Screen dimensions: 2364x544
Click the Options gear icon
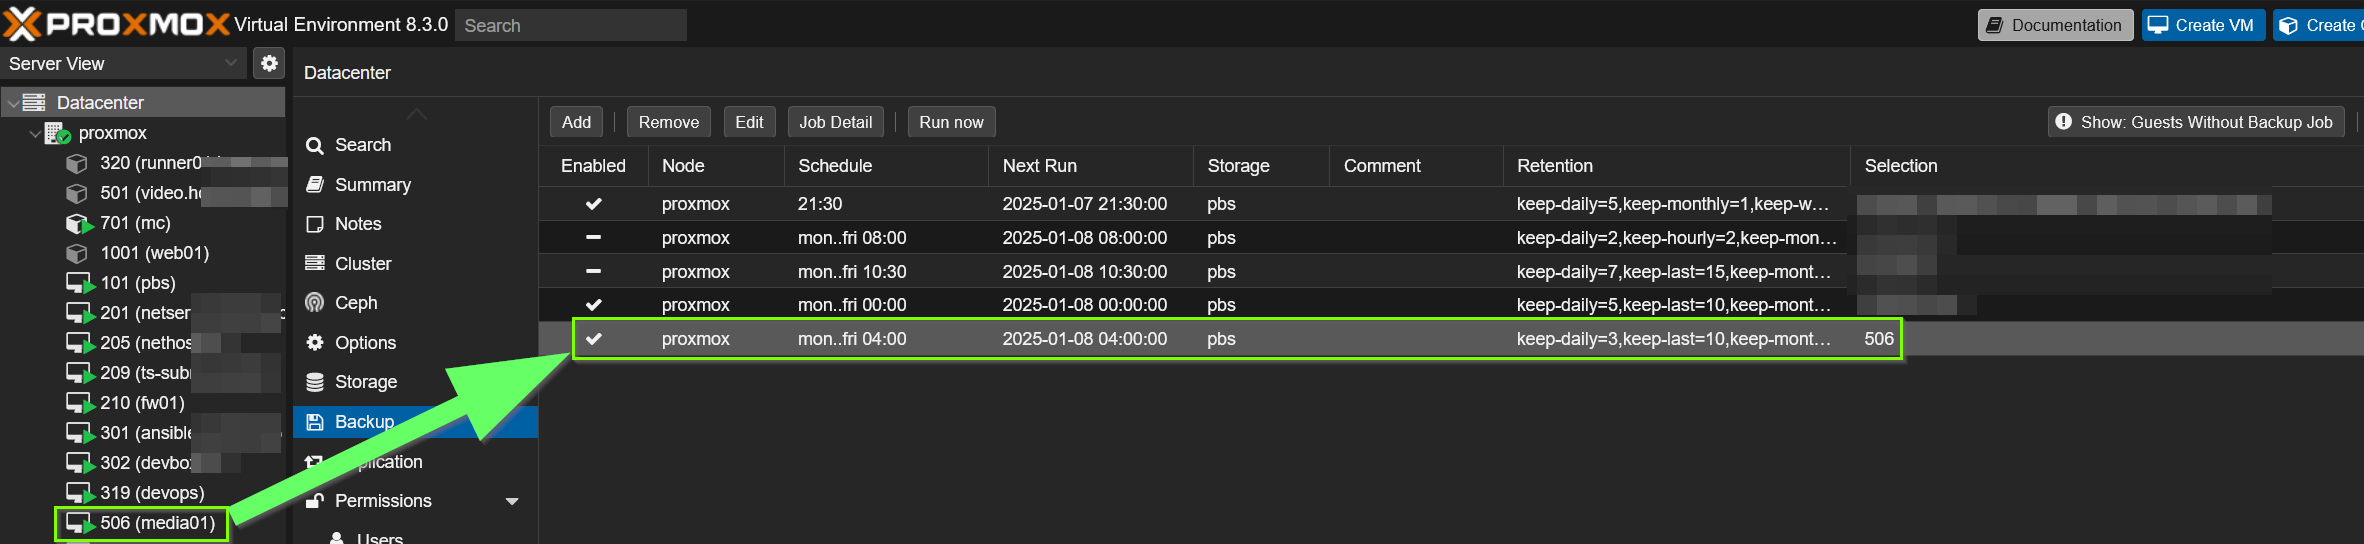click(x=315, y=342)
